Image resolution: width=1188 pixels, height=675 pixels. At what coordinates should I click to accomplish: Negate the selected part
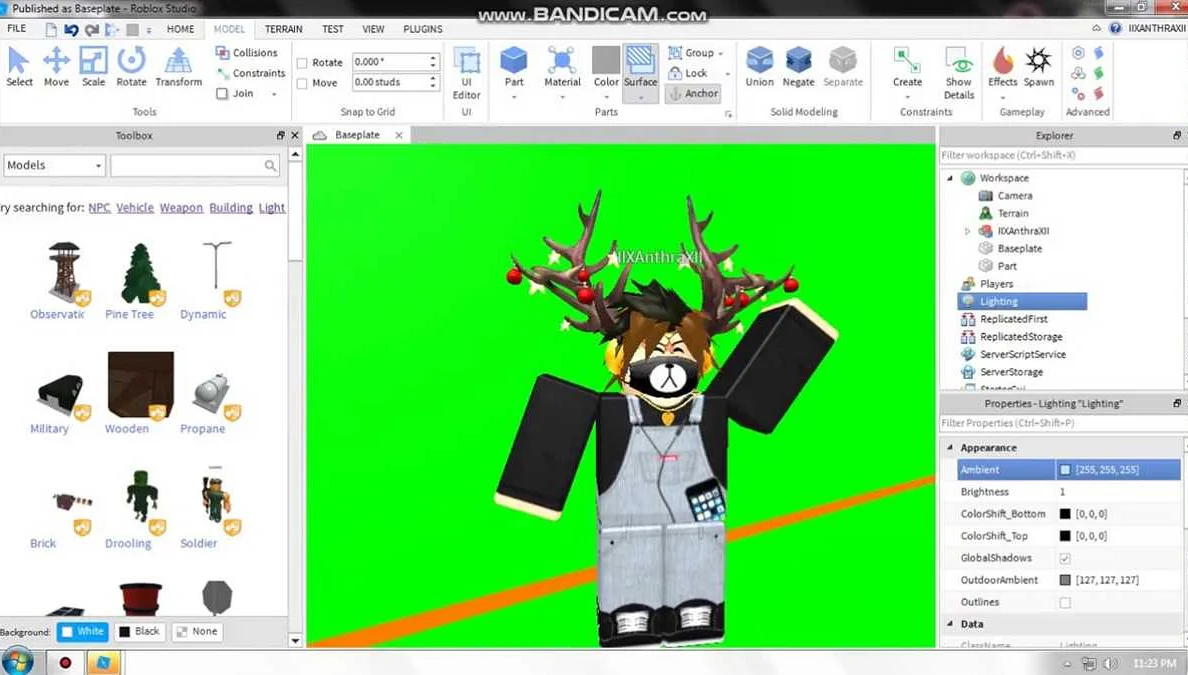point(799,67)
